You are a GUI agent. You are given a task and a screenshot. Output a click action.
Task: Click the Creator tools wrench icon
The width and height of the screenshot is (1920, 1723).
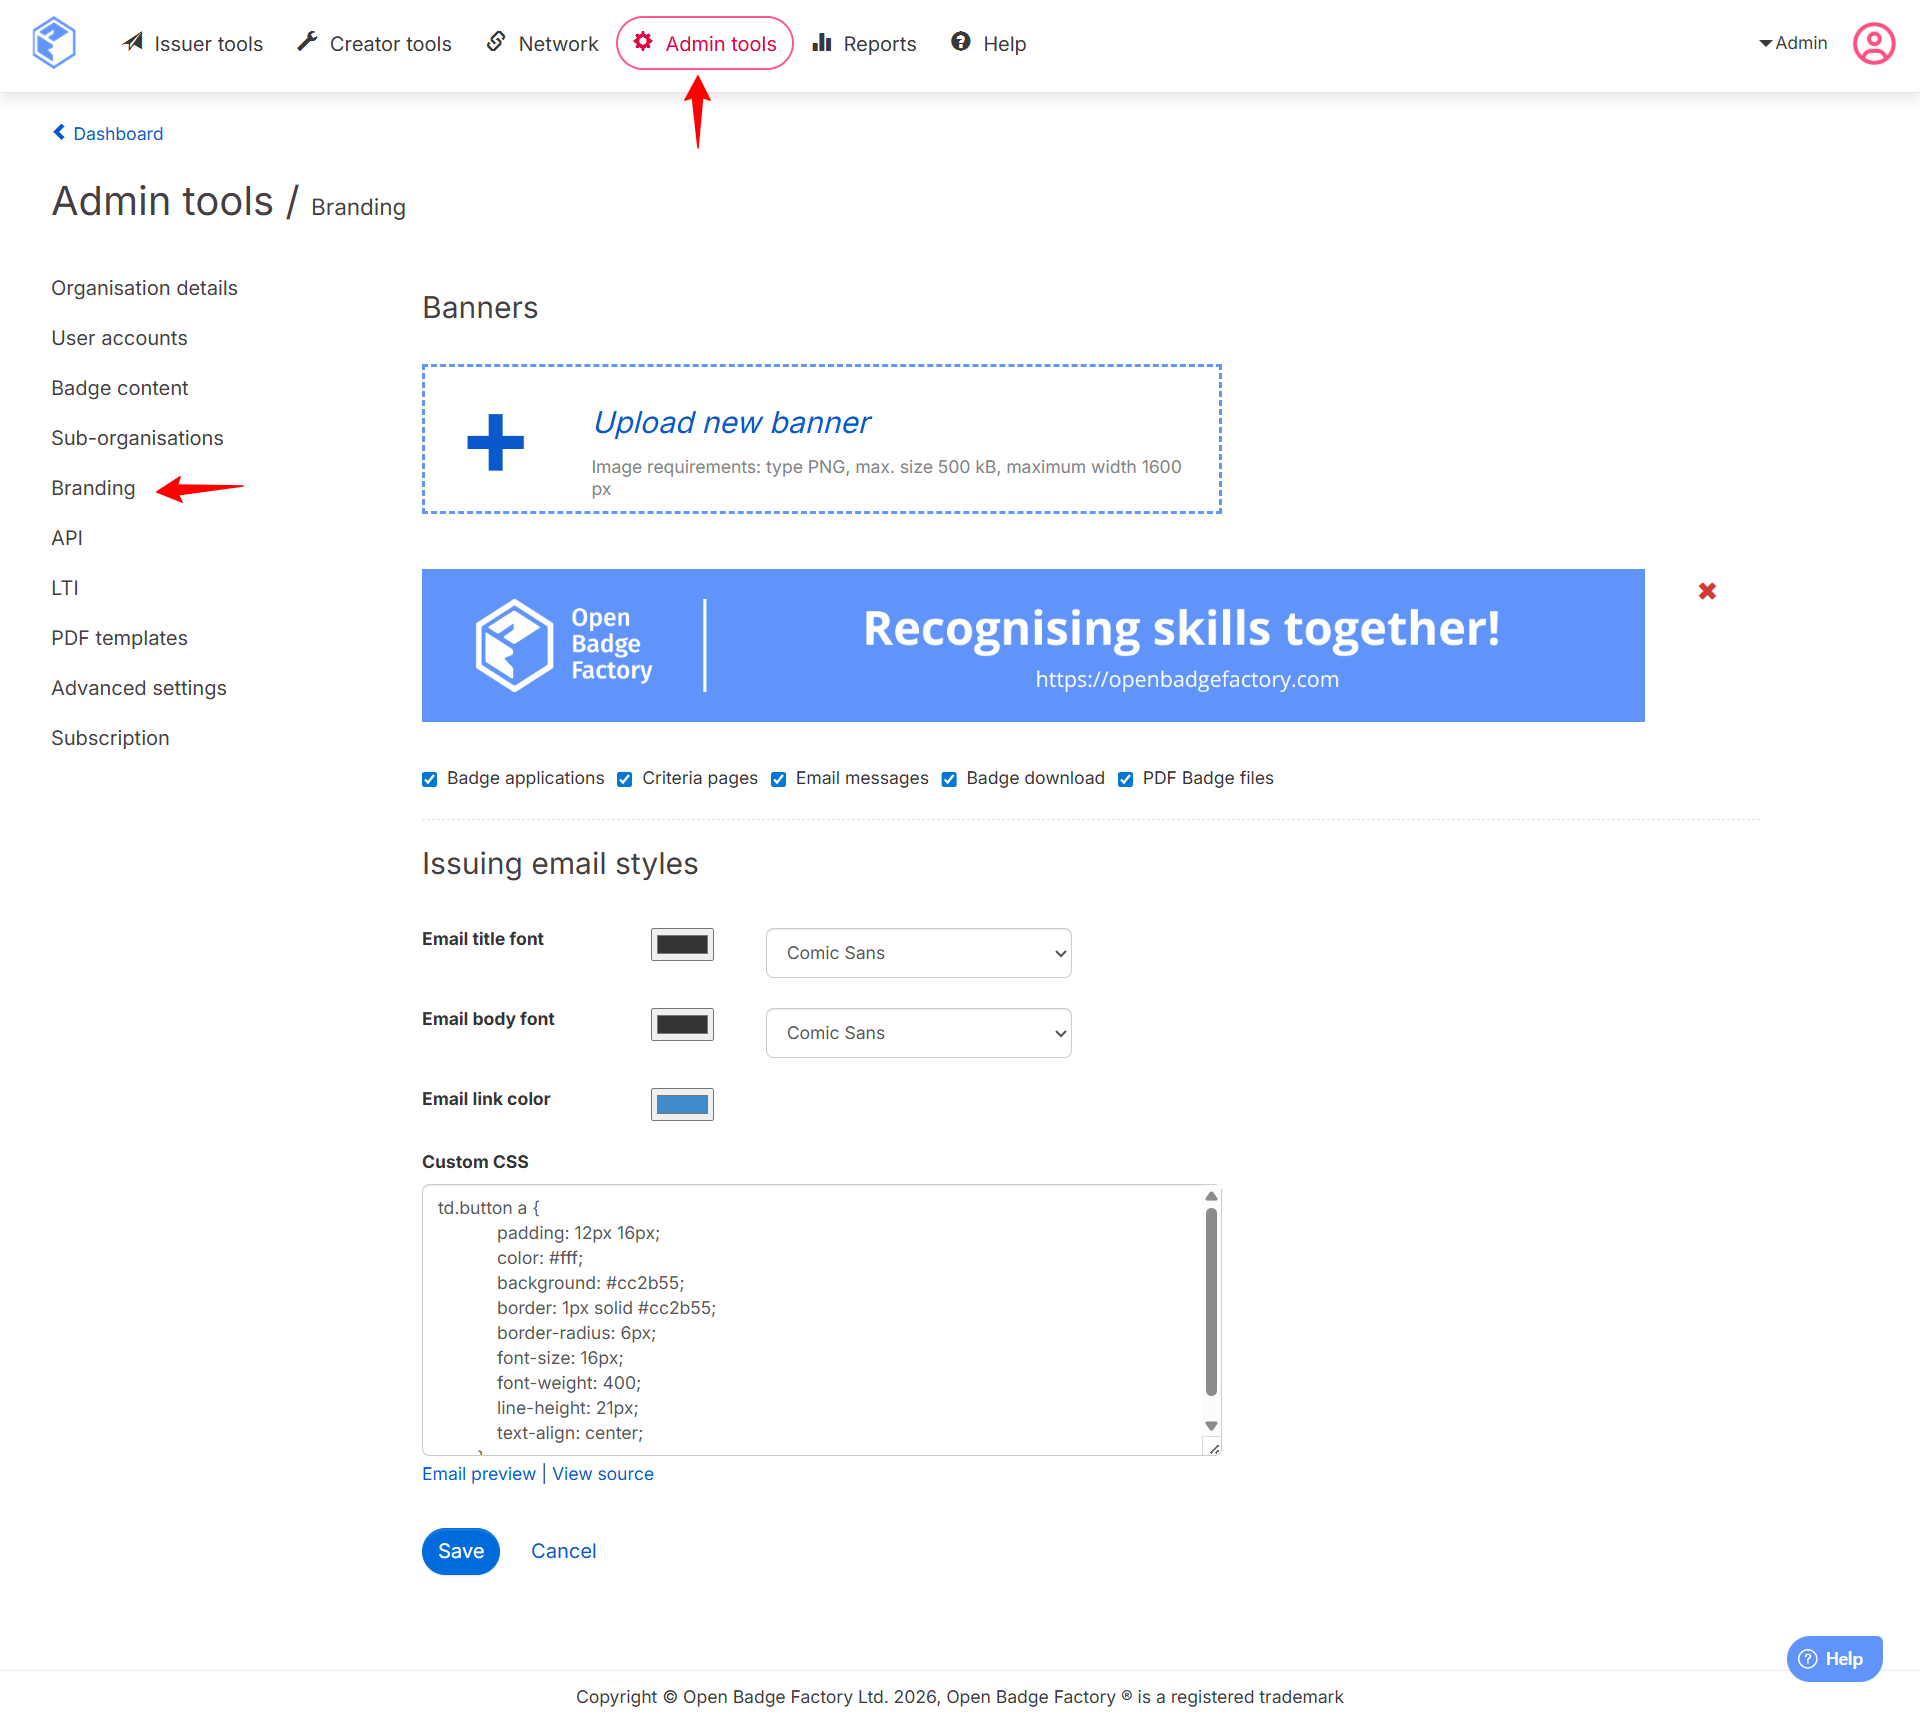tap(308, 42)
